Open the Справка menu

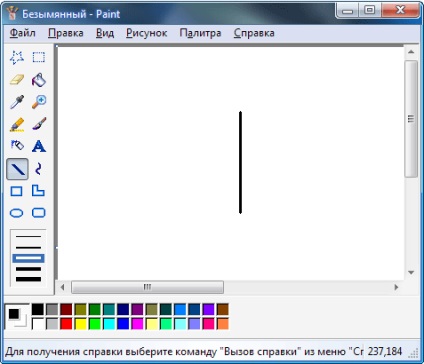254,33
